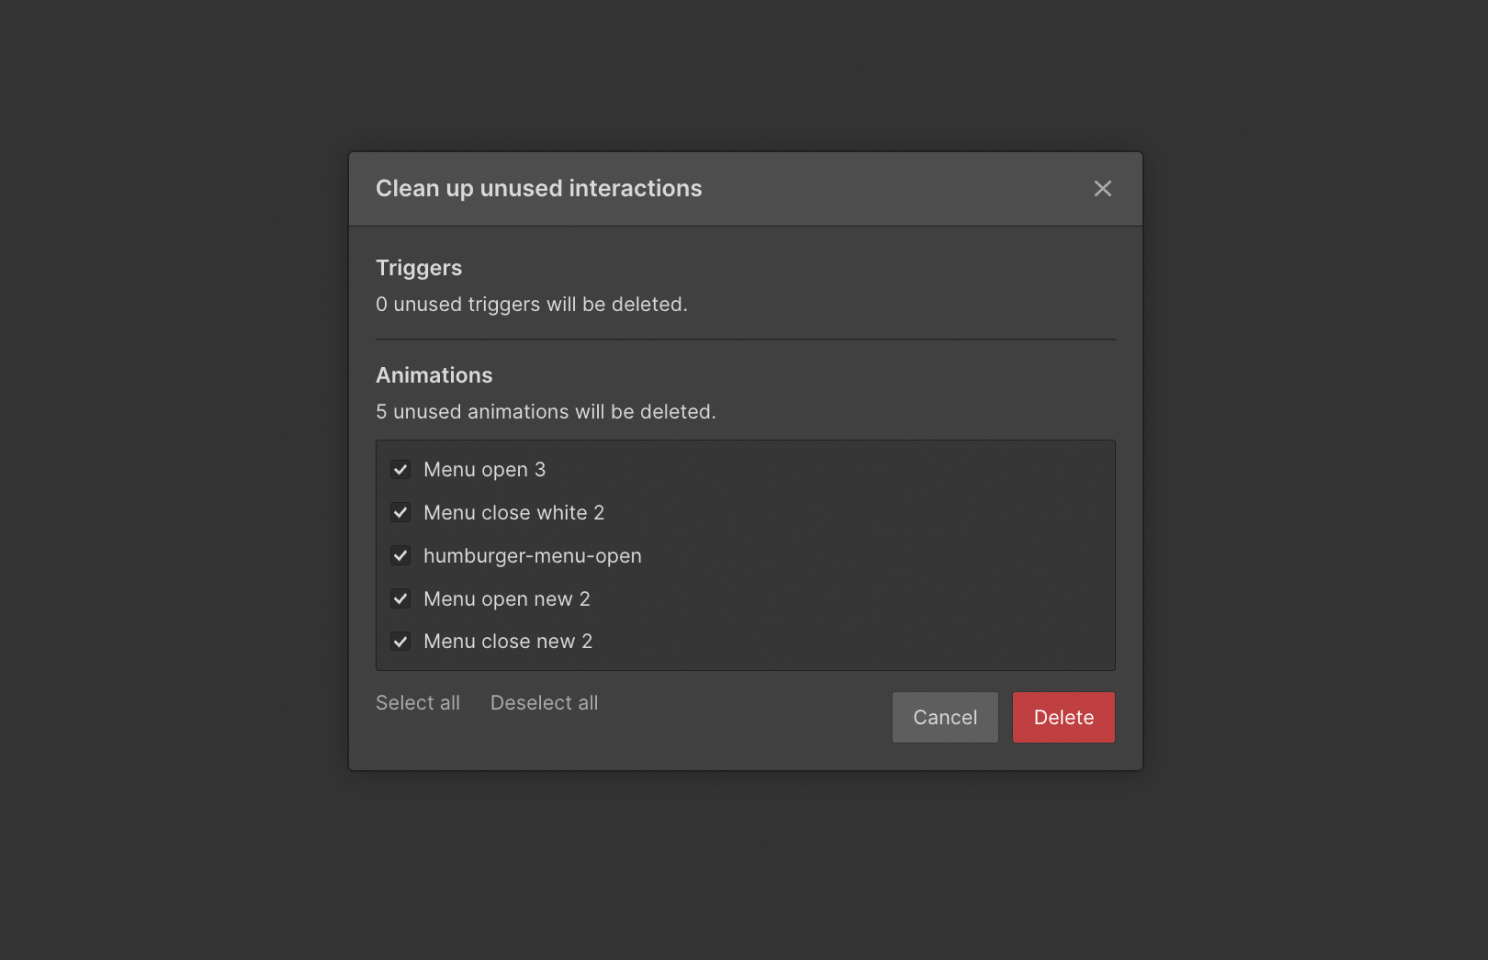Click the '5 unused animations will be deleted' text
Screen dimensions: 1488x960
click(546, 411)
